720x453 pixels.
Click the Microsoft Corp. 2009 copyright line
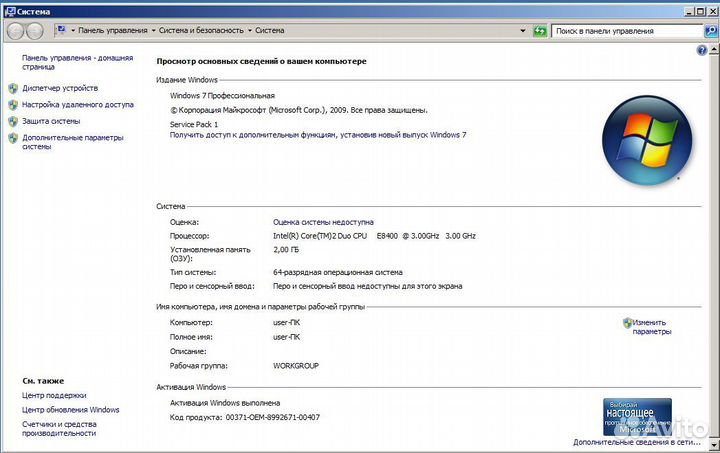298,110
